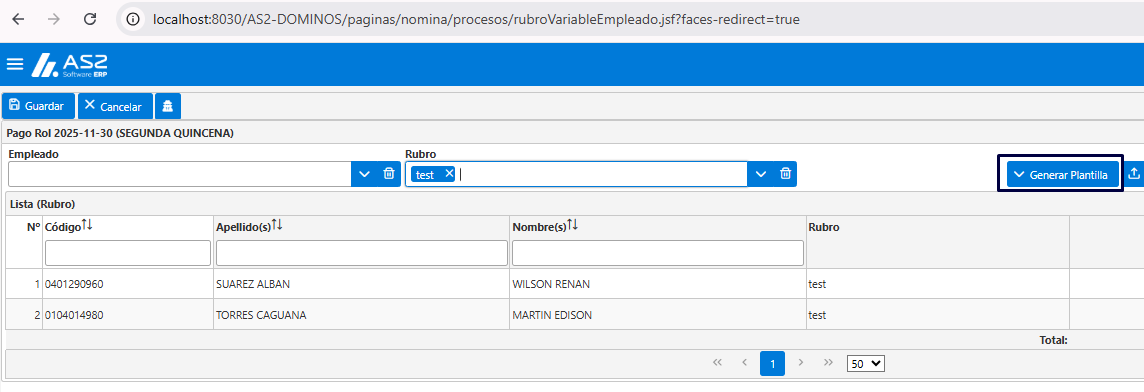
Task: Clear Empleado field with trash icon
Action: click(x=389, y=174)
